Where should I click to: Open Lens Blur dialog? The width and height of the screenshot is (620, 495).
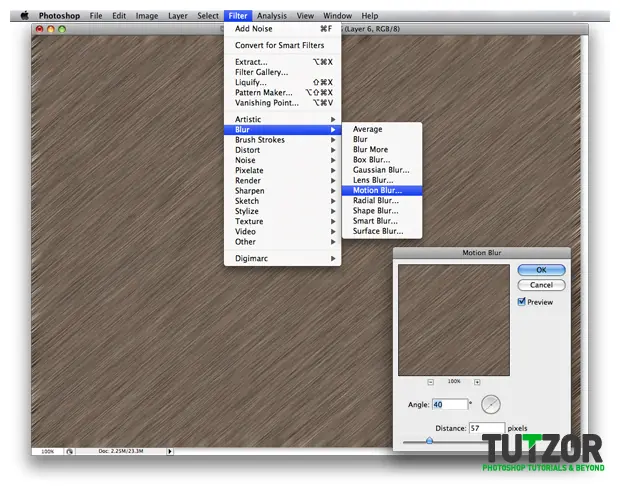[x=382, y=180]
